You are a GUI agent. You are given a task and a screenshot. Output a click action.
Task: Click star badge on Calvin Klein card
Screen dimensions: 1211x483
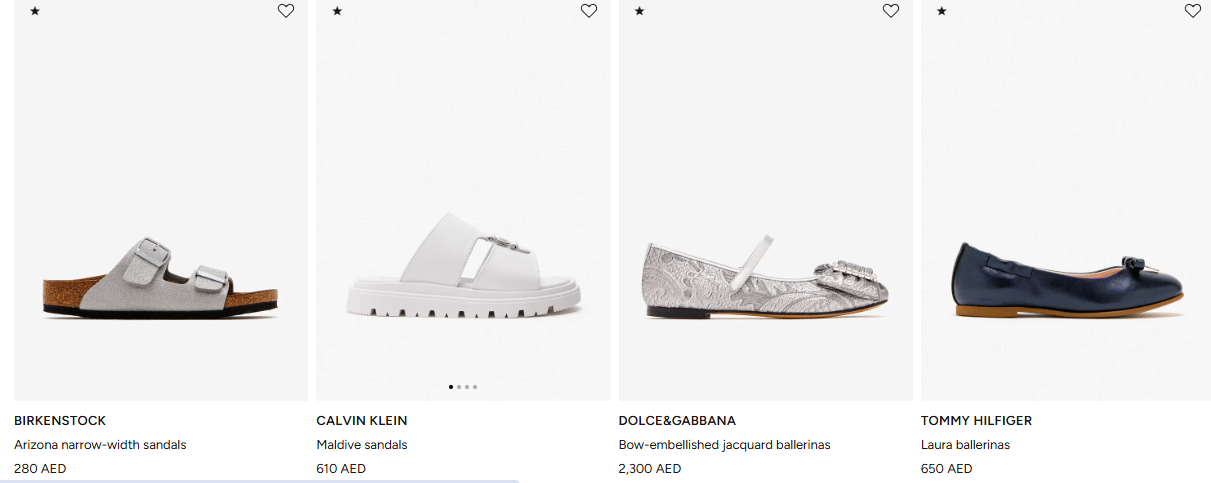tap(337, 11)
